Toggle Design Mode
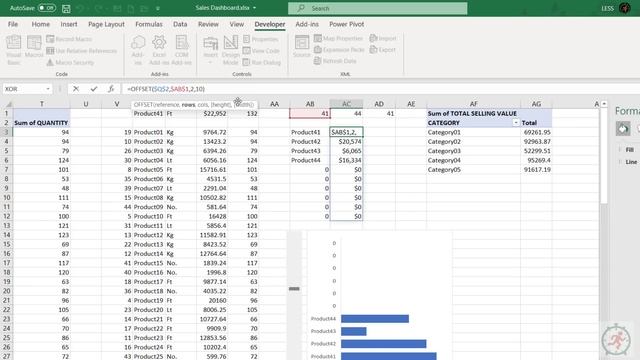The height and width of the screenshot is (360, 640). pyautogui.click(x=231, y=50)
